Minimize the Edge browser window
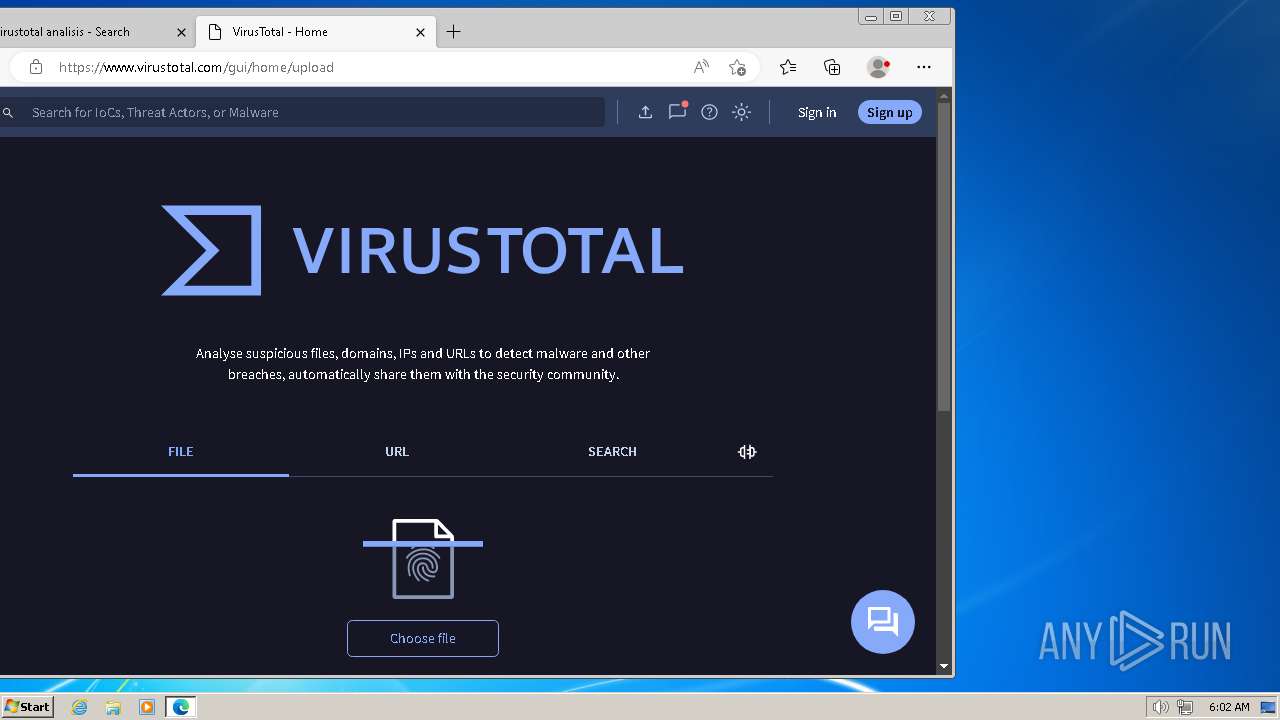This screenshot has width=1280, height=720. 871,16
